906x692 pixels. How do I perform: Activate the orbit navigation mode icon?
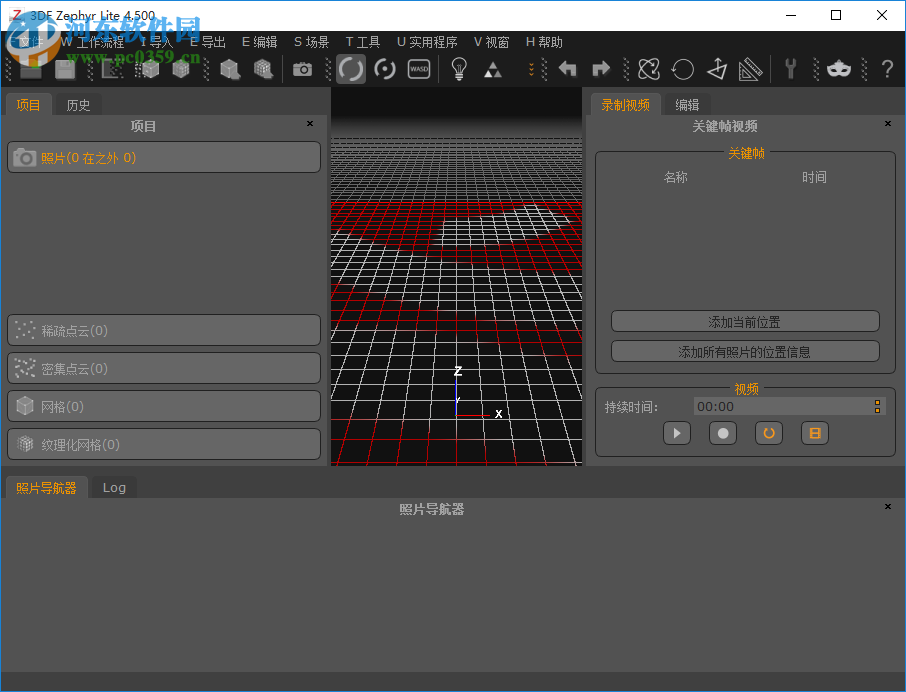pyautogui.click(x=351, y=69)
